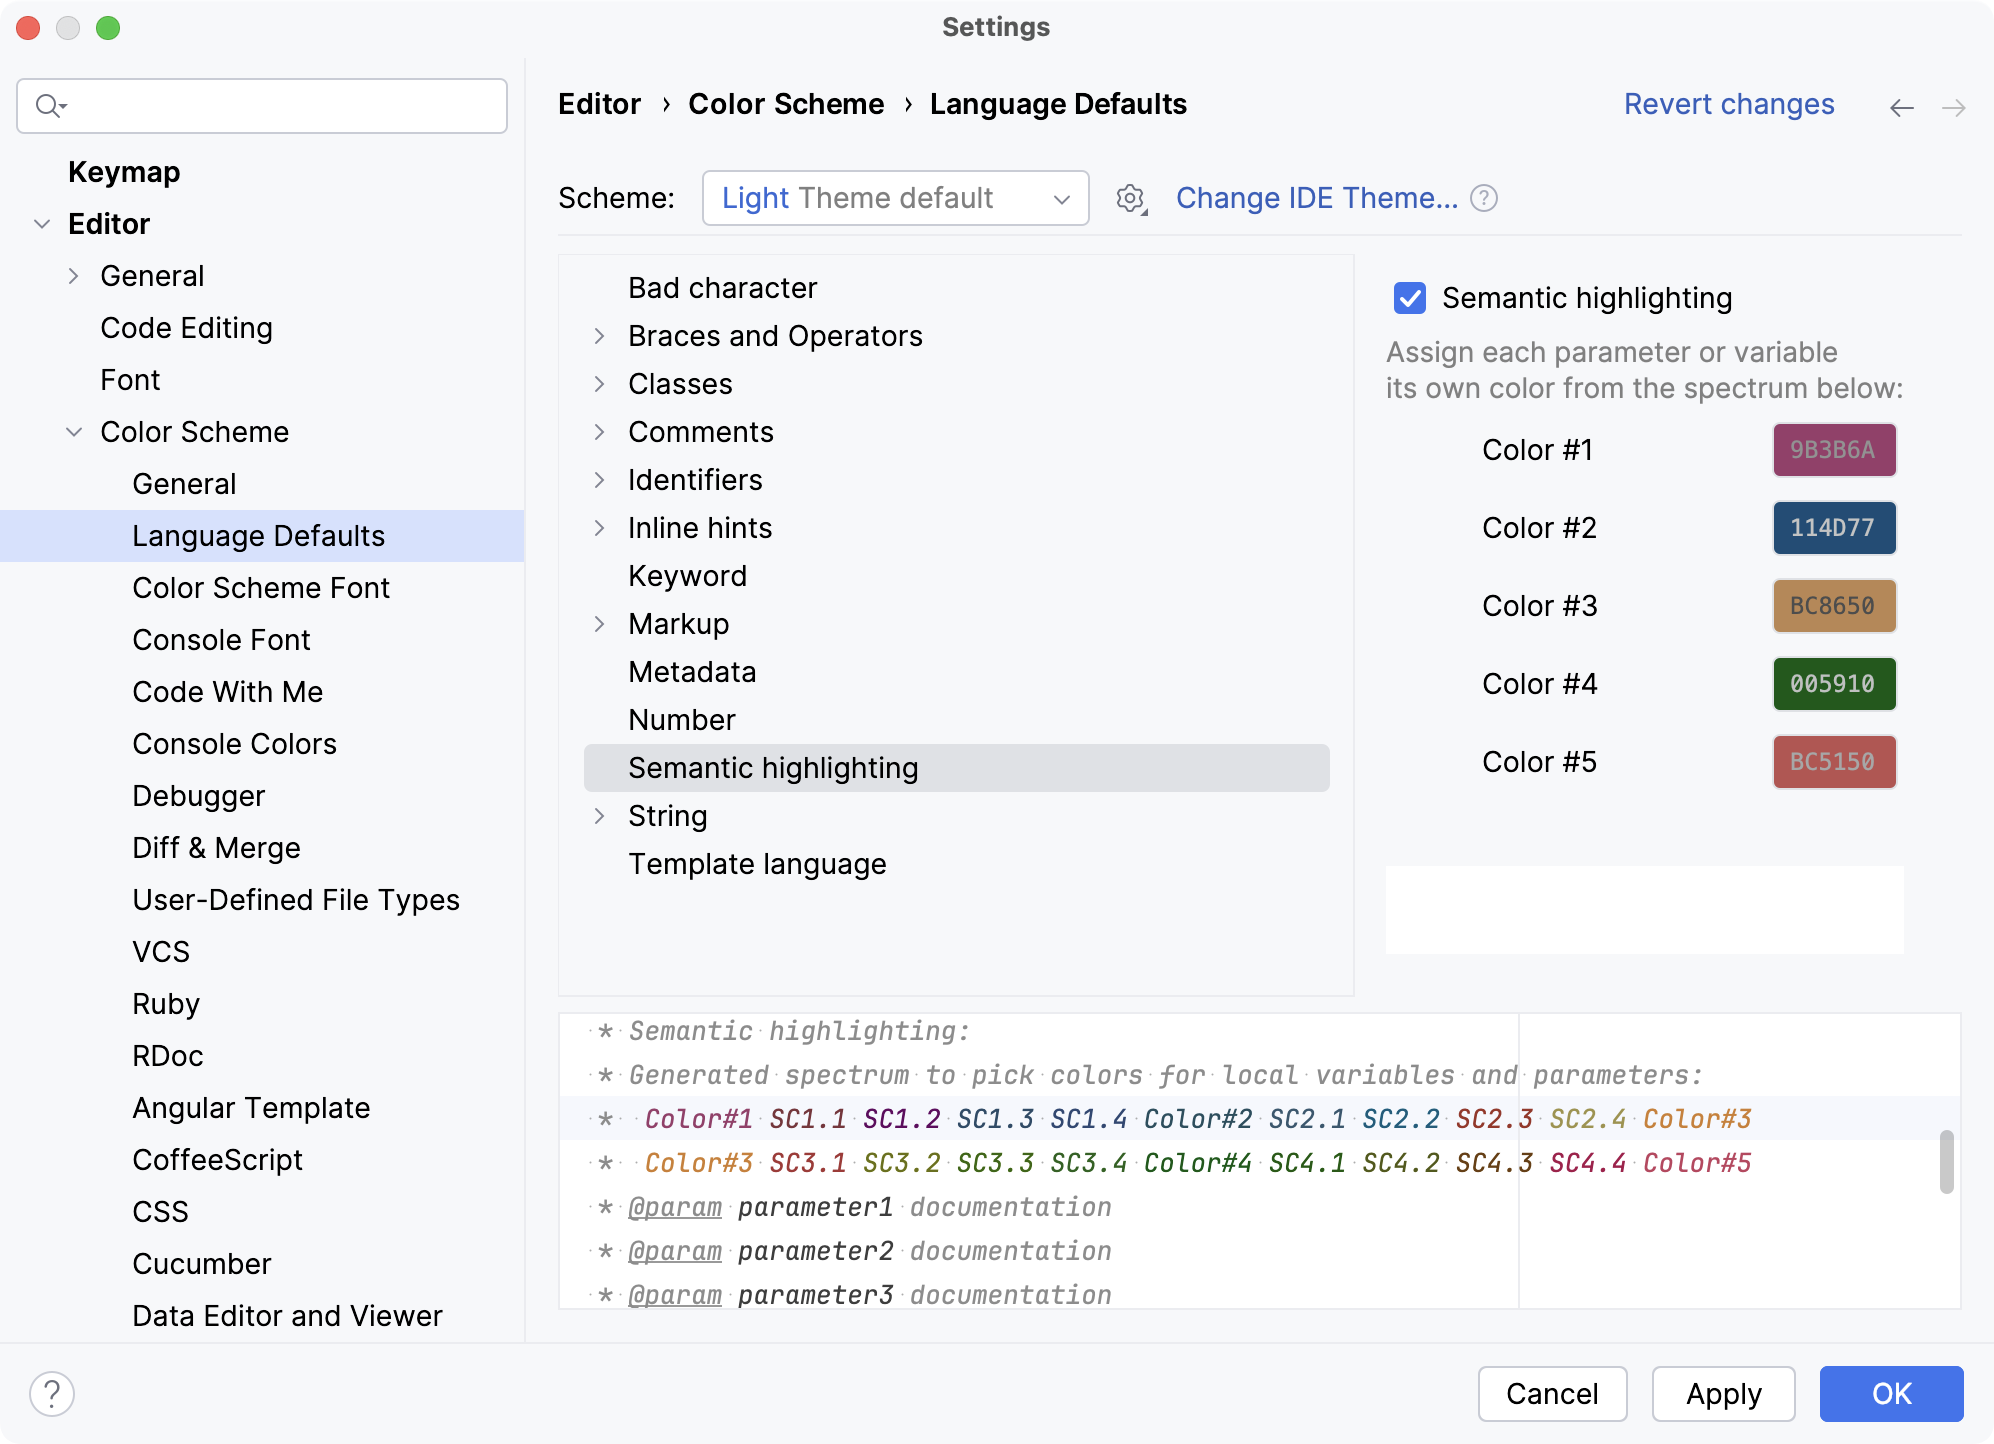Viewport: 1994px width, 1444px height.
Task: Click Color Scheme in the breadcrumb path
Action: tap(786, 104)
